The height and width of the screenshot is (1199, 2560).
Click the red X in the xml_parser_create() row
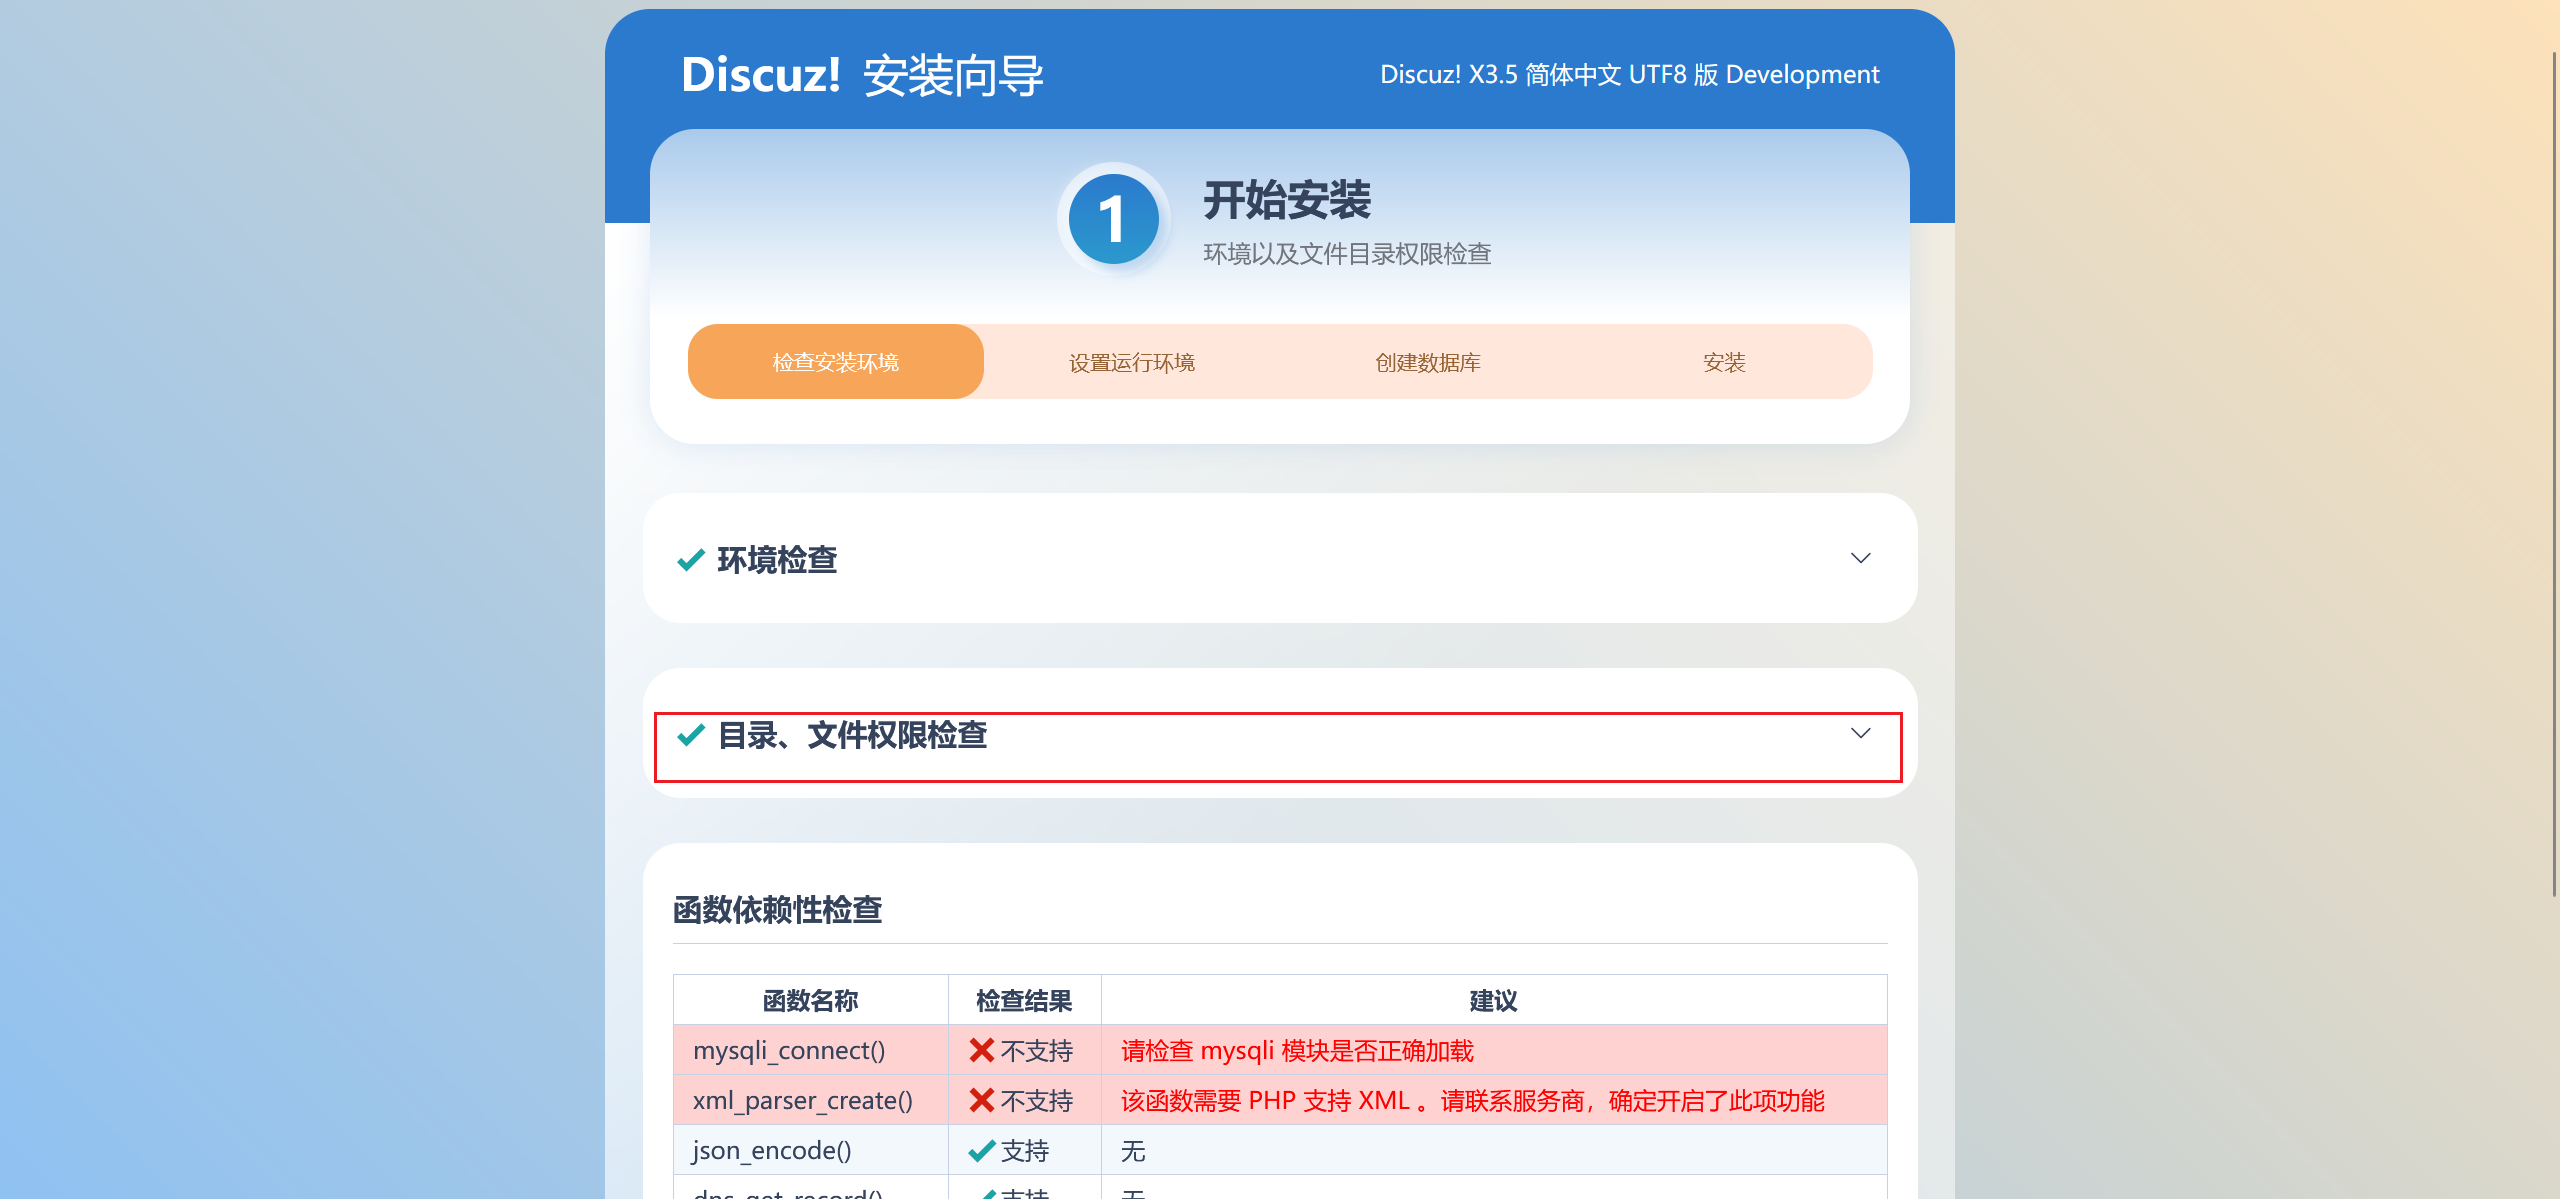[x=981, y=1100]
